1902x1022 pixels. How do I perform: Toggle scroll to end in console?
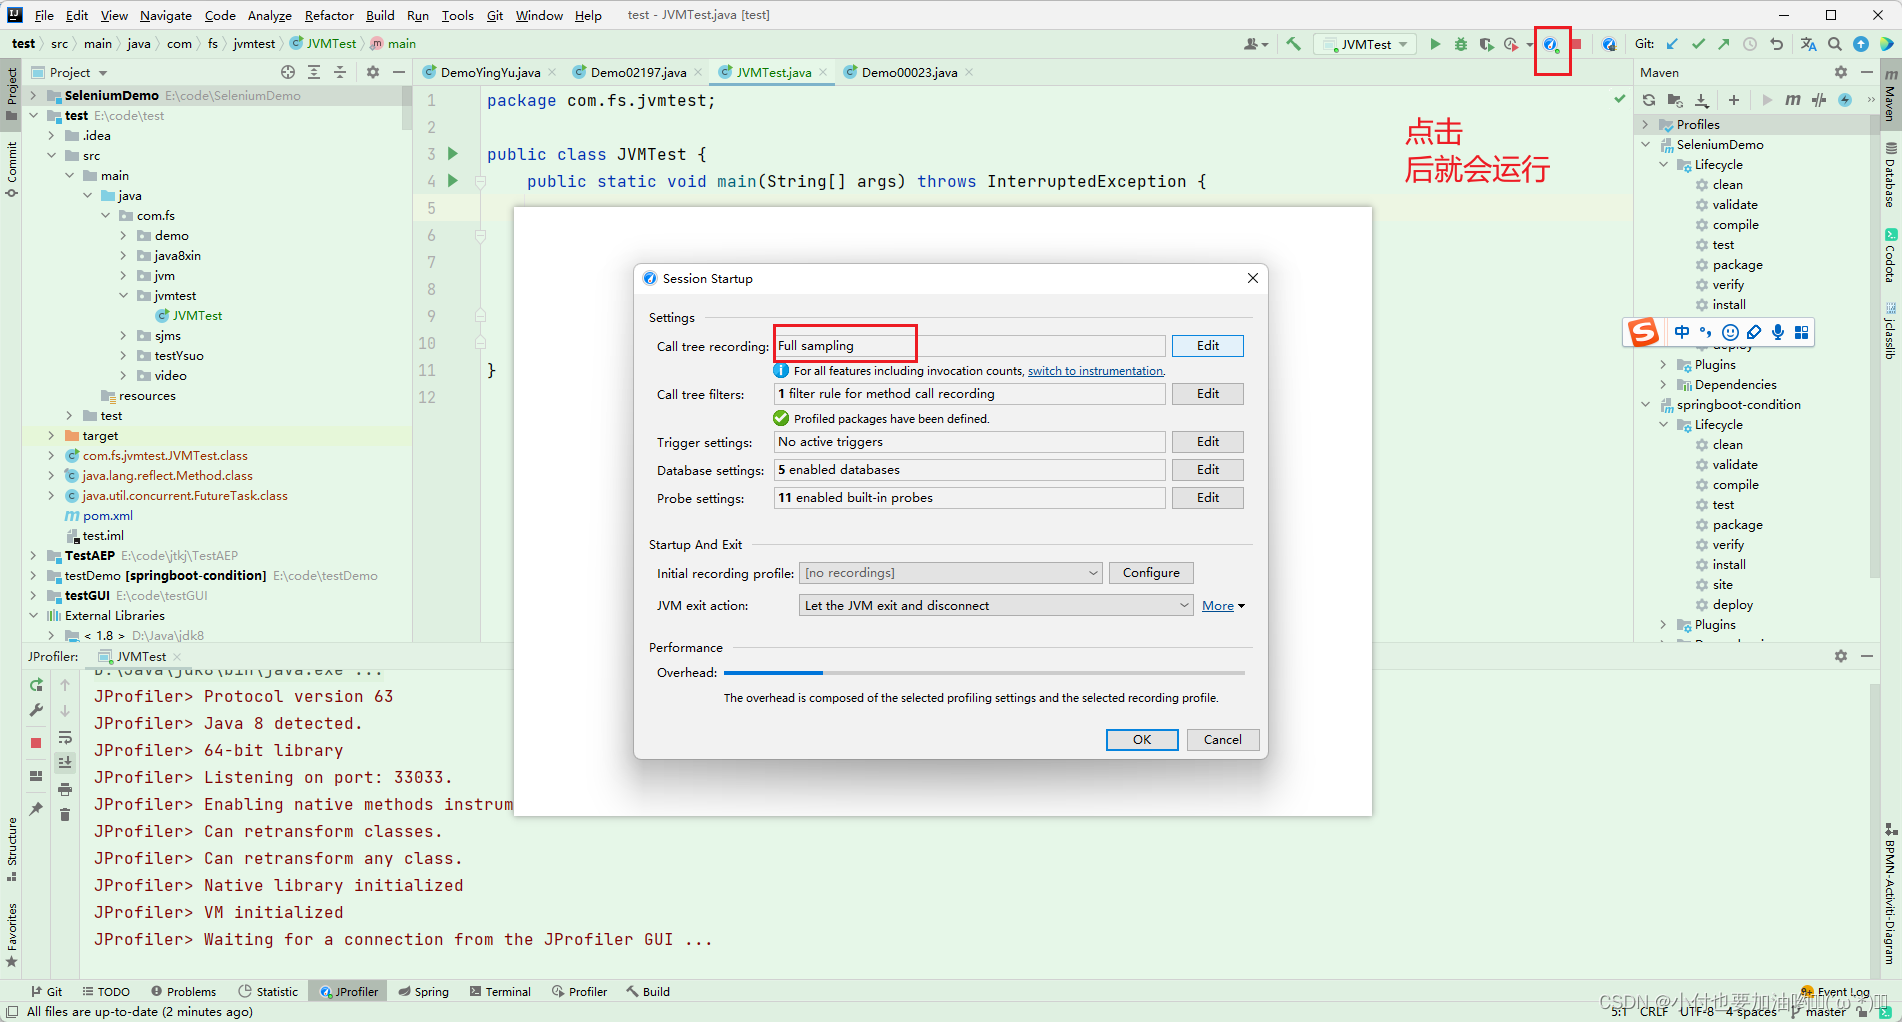65,763
